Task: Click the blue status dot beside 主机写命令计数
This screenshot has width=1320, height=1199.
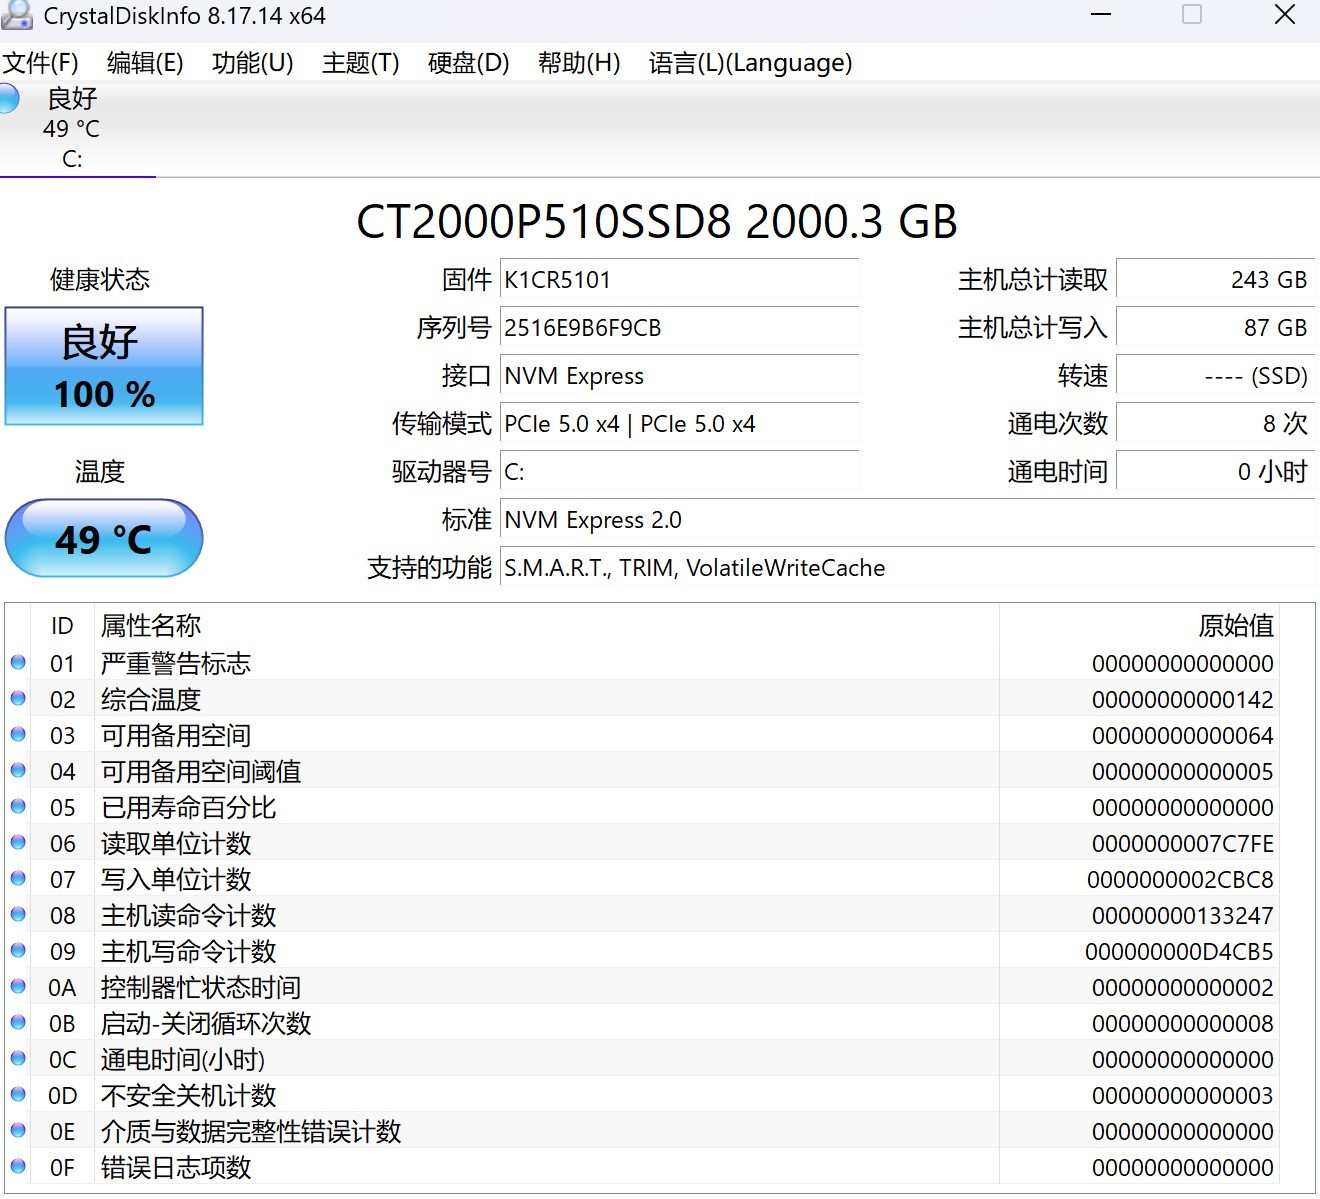Action: click(17, 950)
